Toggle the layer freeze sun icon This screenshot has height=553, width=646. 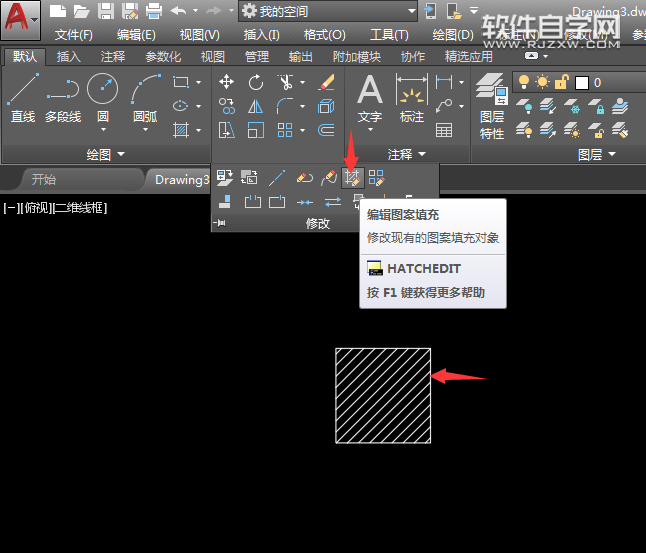(x=542, y=83)
